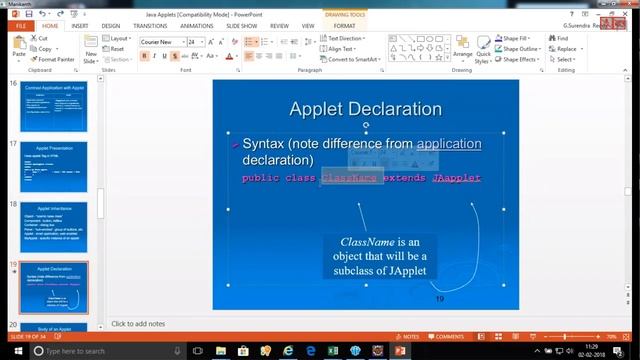
Task: Click Windows Start button
Action: click(x=18, y=351)
